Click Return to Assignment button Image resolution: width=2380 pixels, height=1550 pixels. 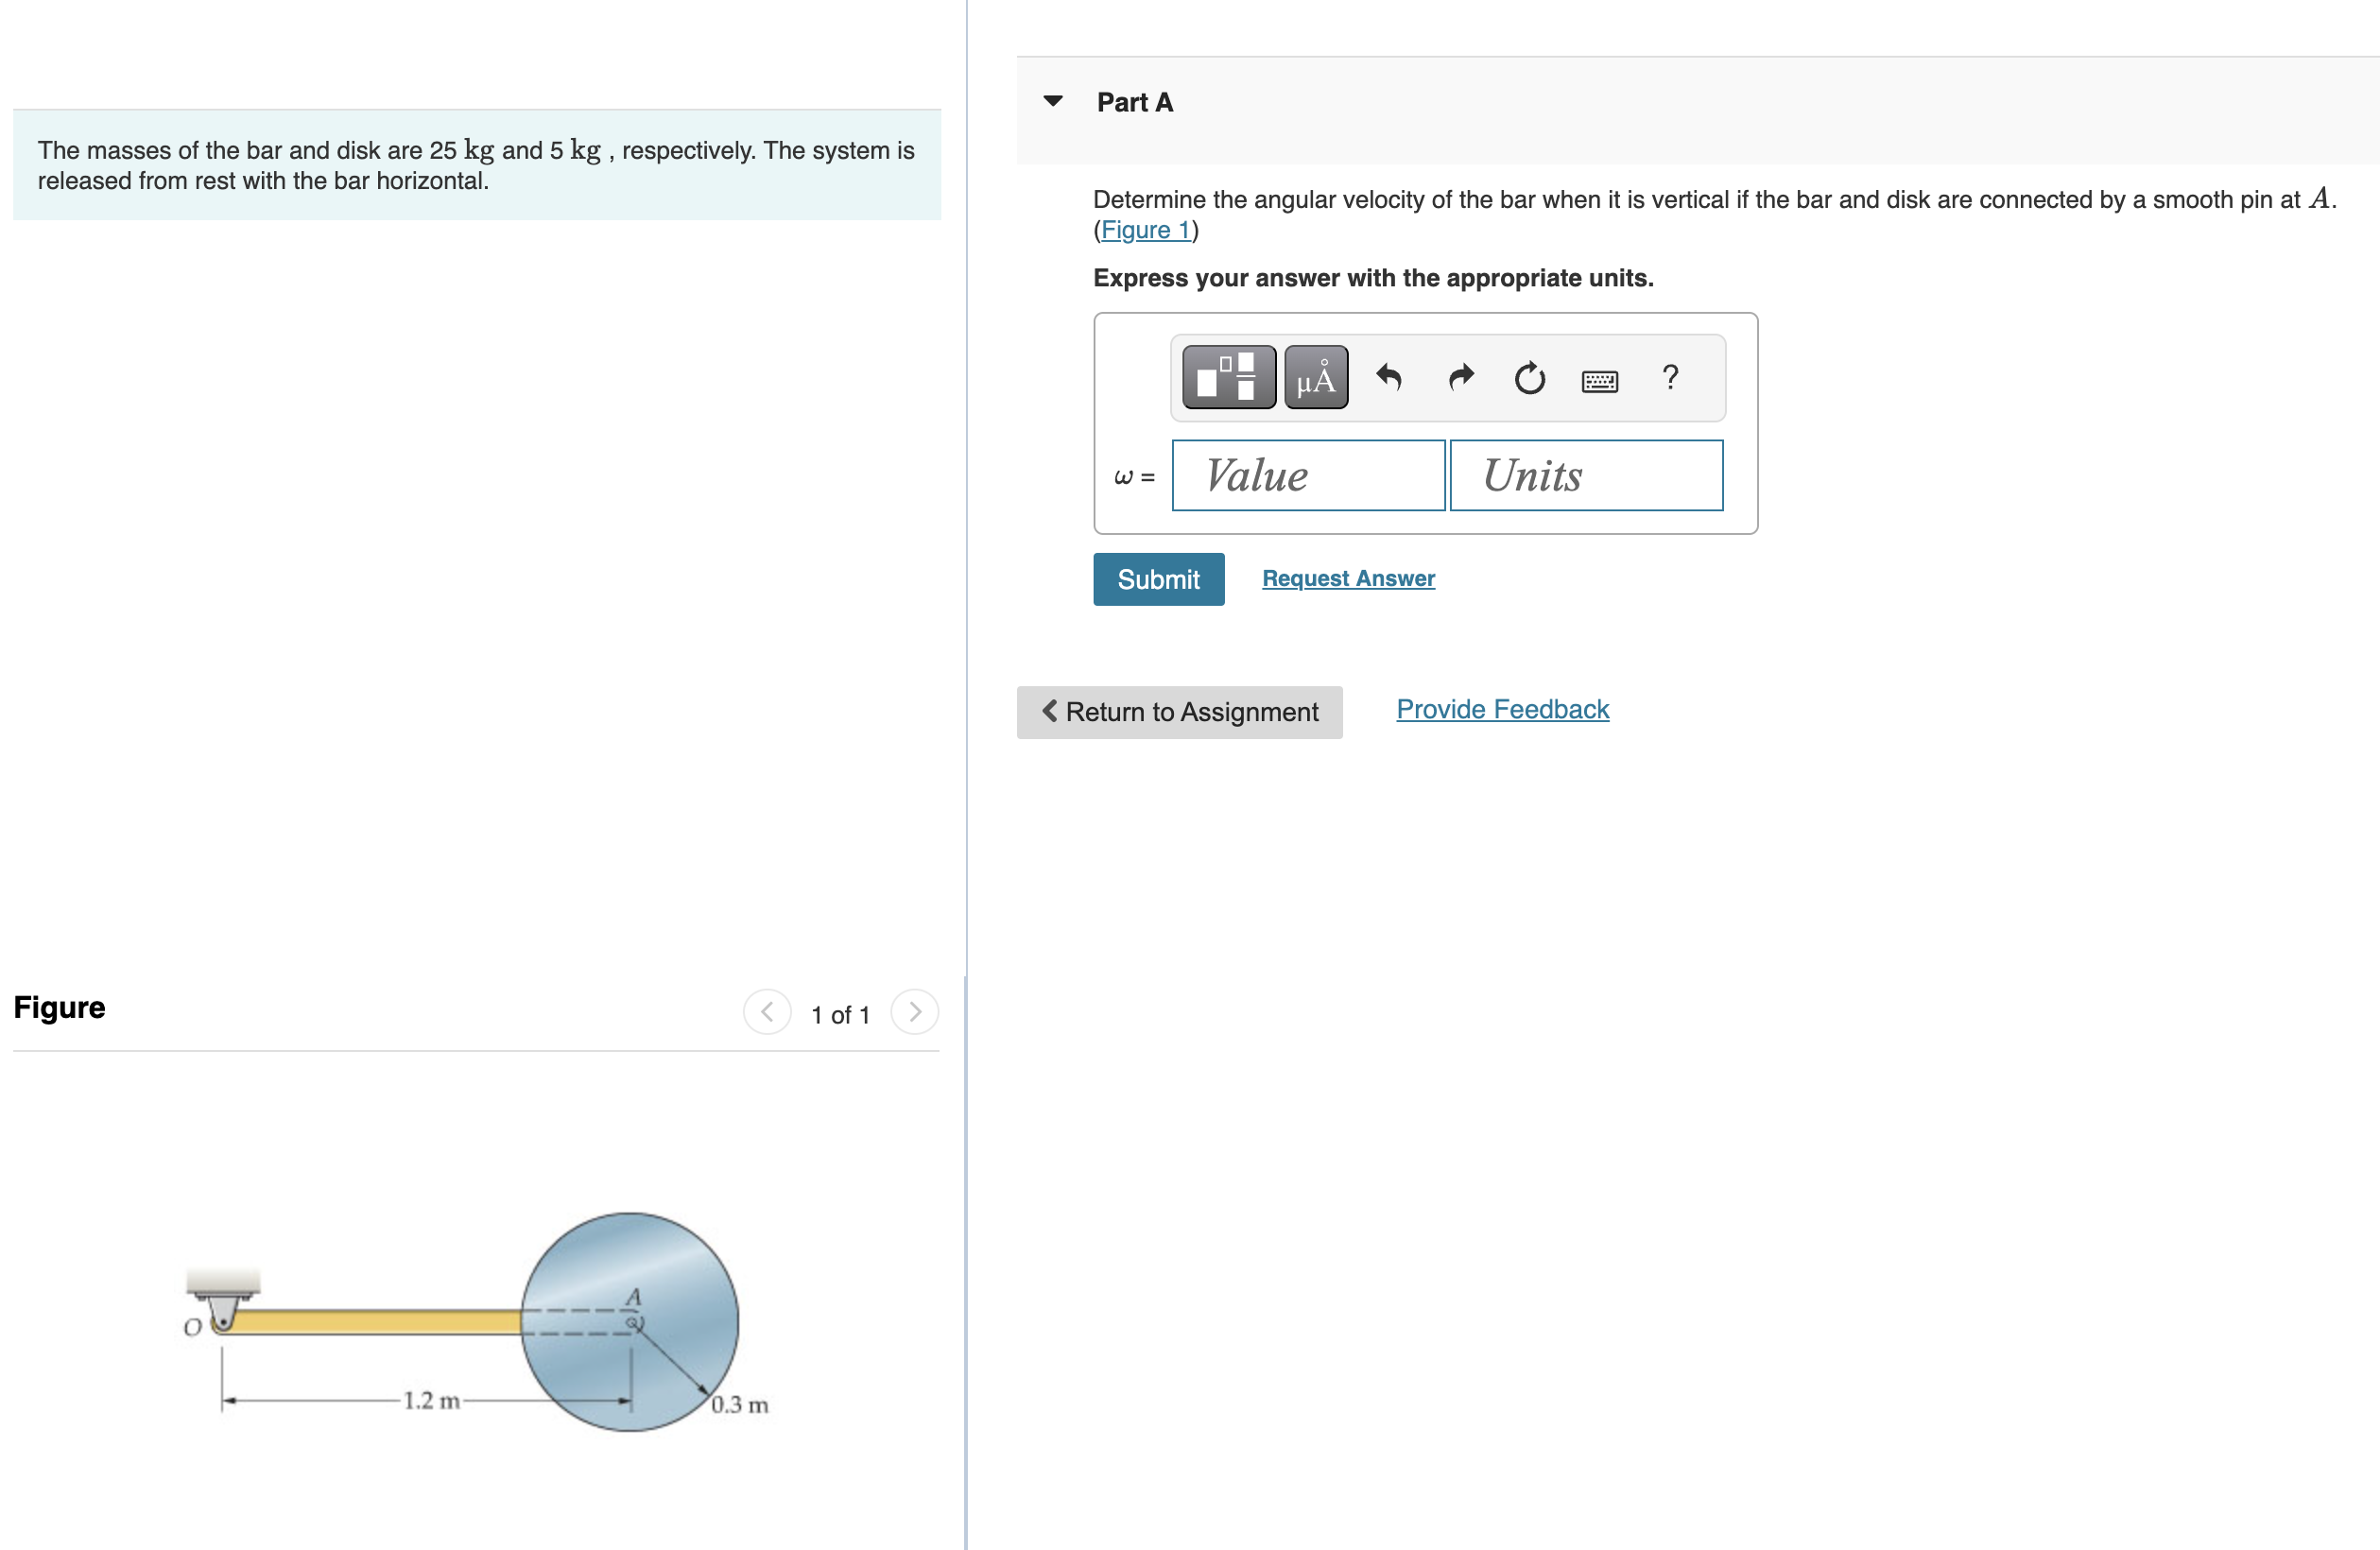(x=1179, y=712)
